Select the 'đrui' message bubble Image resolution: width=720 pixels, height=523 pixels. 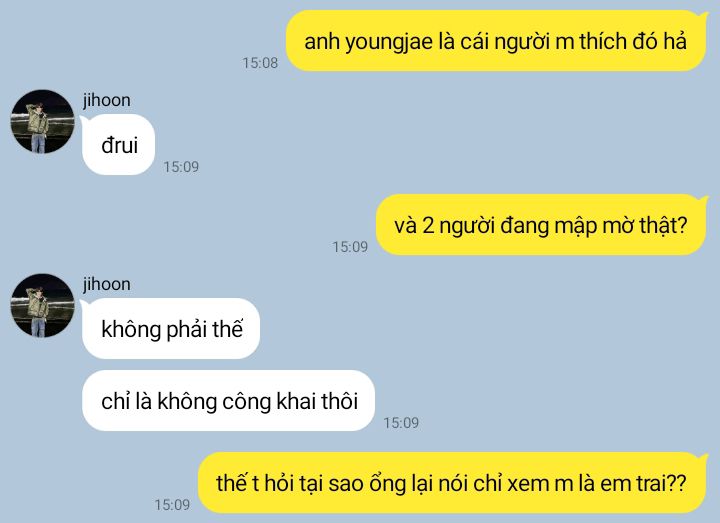tap(118, 145)
